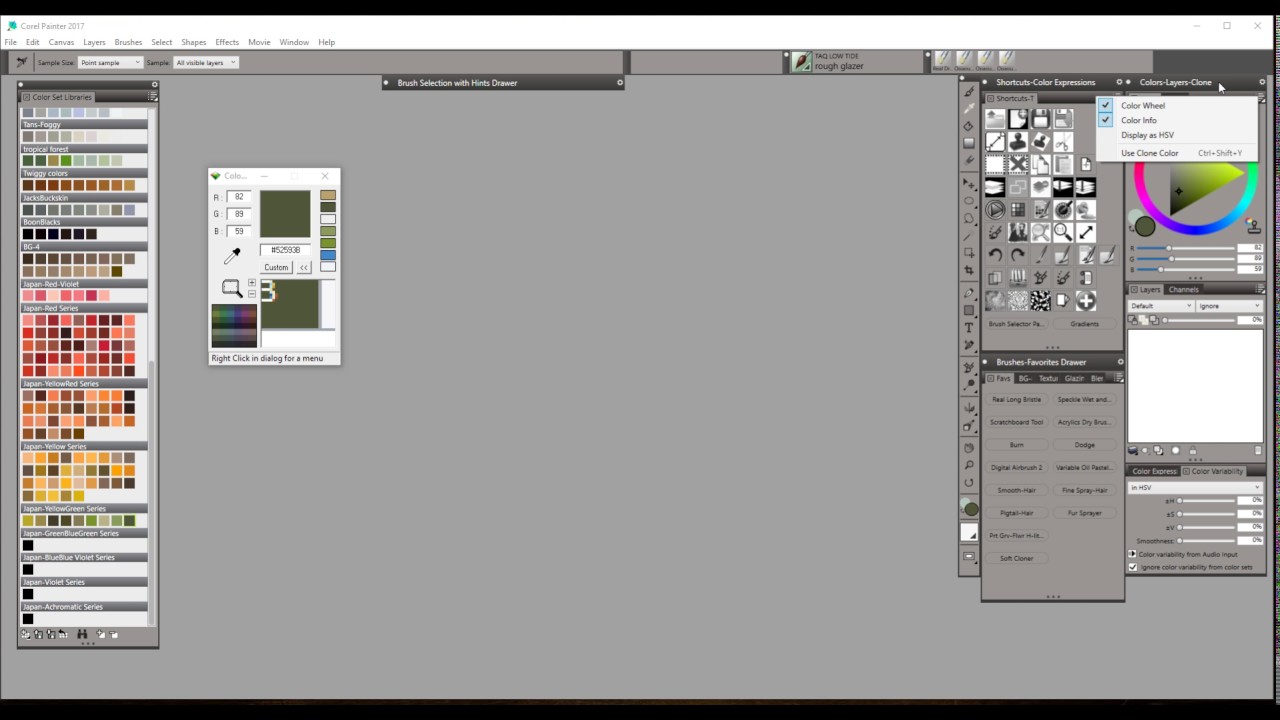Click the scissors Cut icon in Shortcuts
This screenshot has height=720, width=1280.
(1063, 142)
